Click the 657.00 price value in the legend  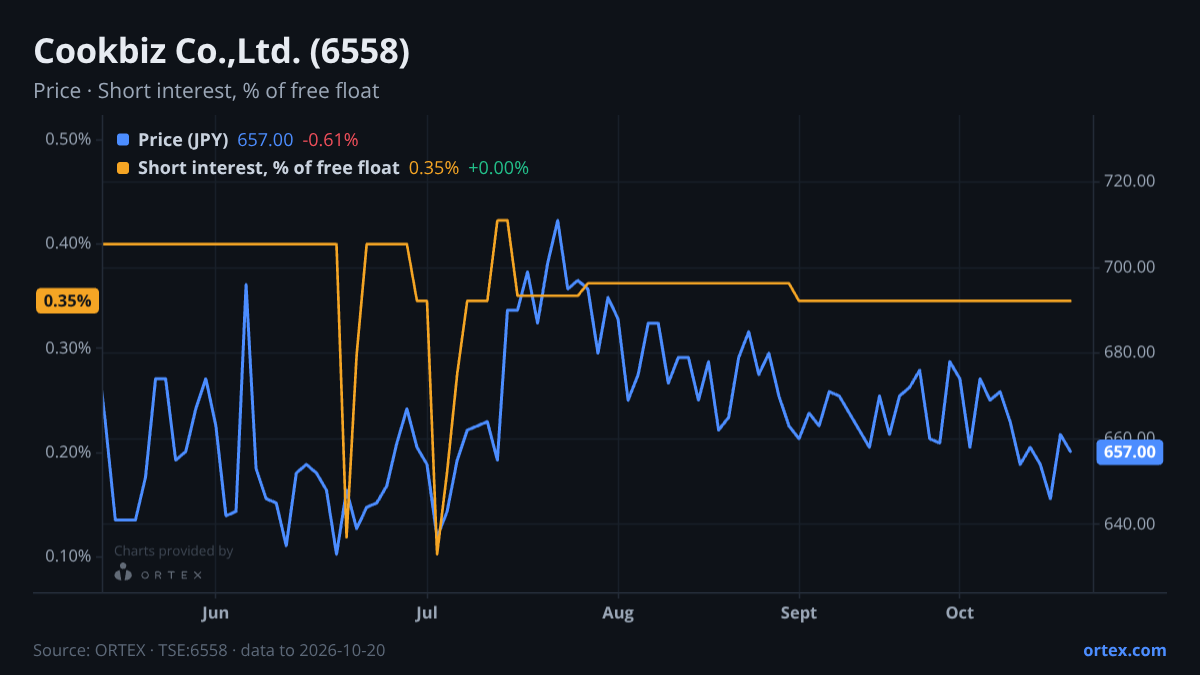(x=265, y=140)
